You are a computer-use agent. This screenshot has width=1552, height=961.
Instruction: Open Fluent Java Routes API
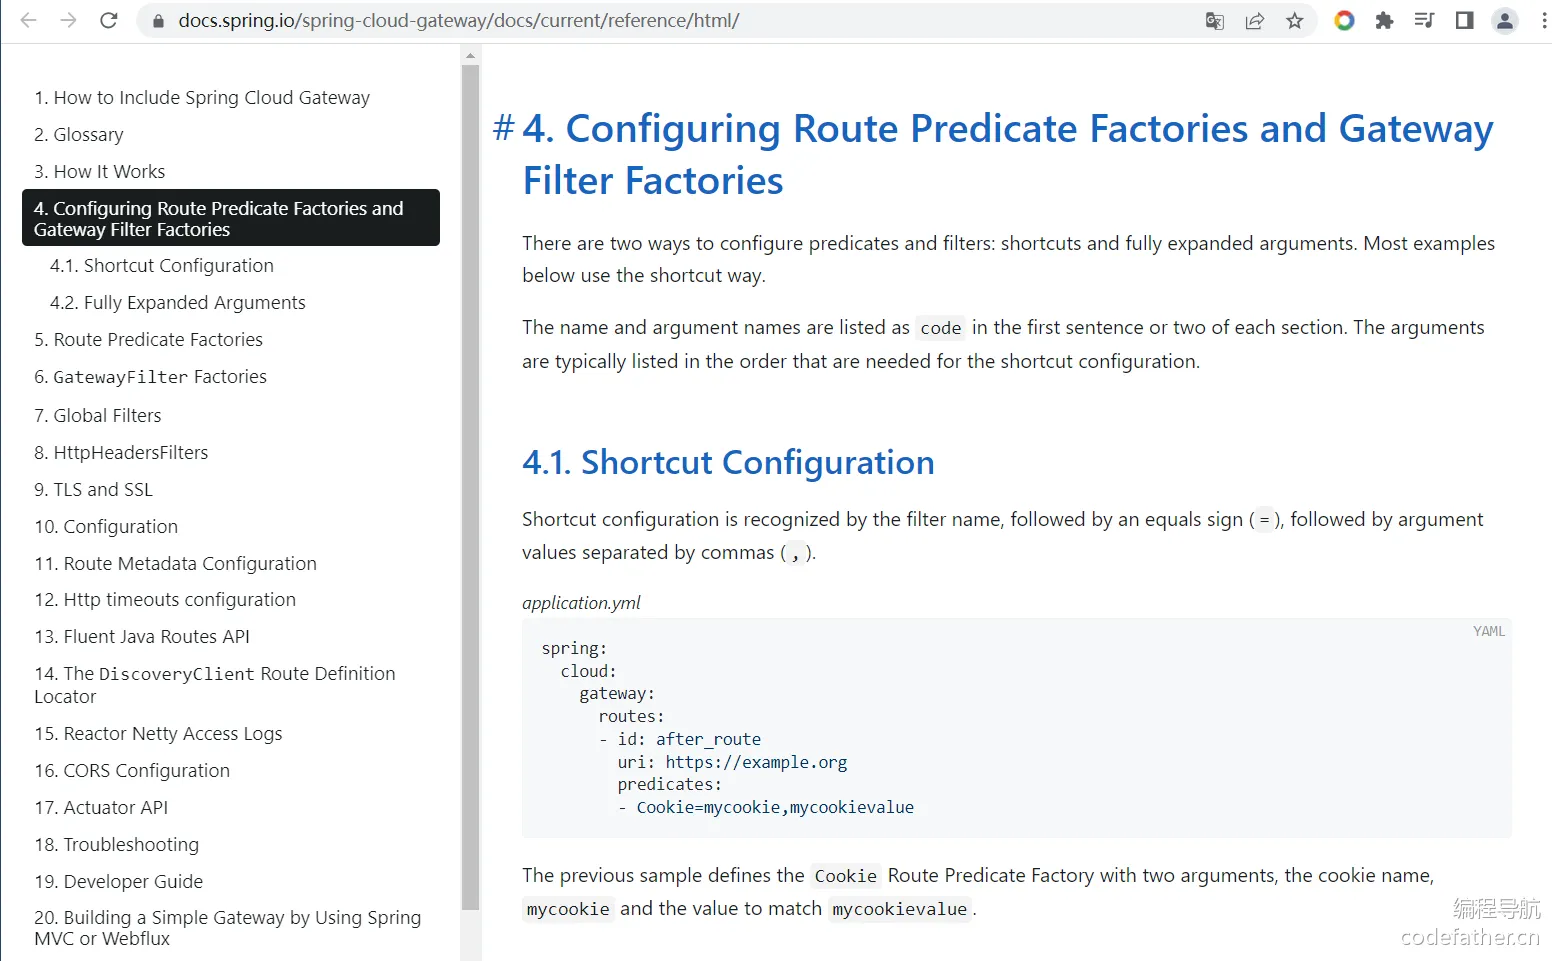pos(142,636)
